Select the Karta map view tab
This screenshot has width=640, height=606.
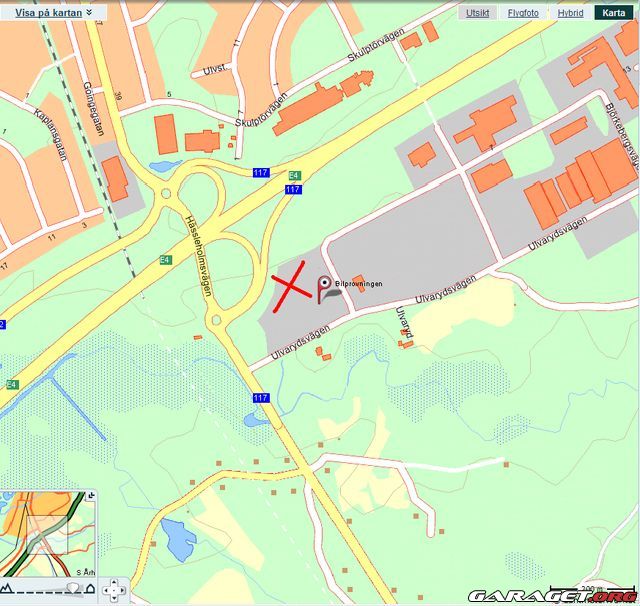click(613, 13)
